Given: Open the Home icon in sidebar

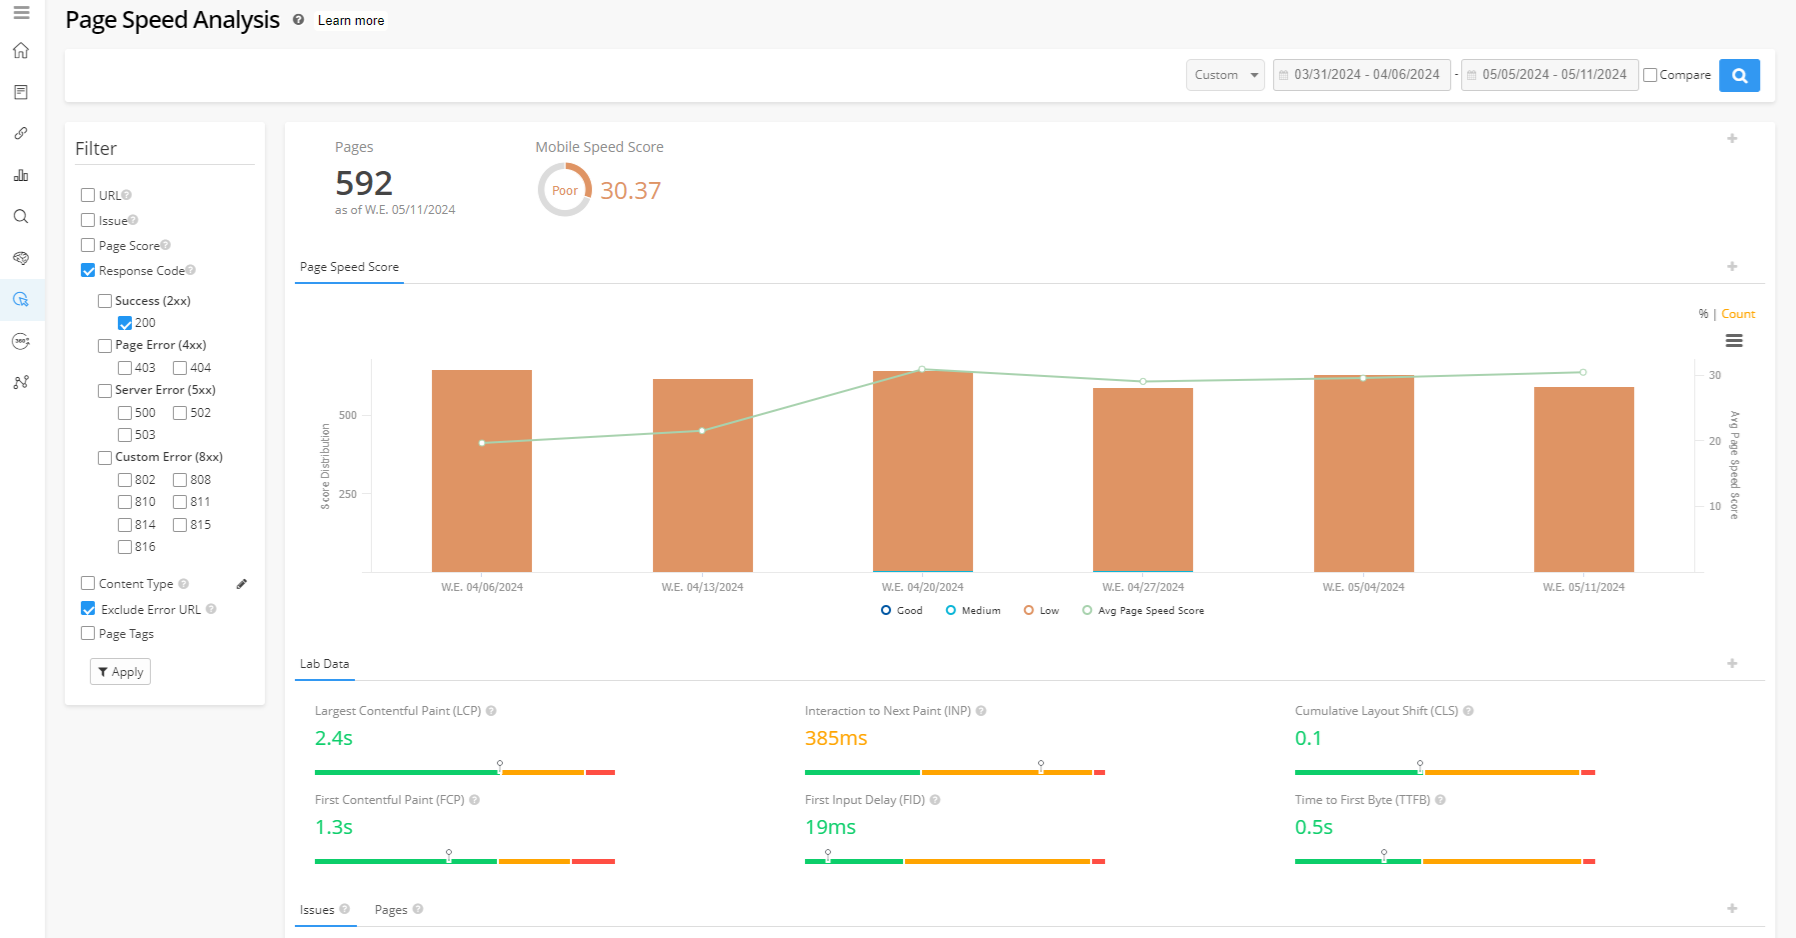Looking at the screenshot, I should 21,51.
